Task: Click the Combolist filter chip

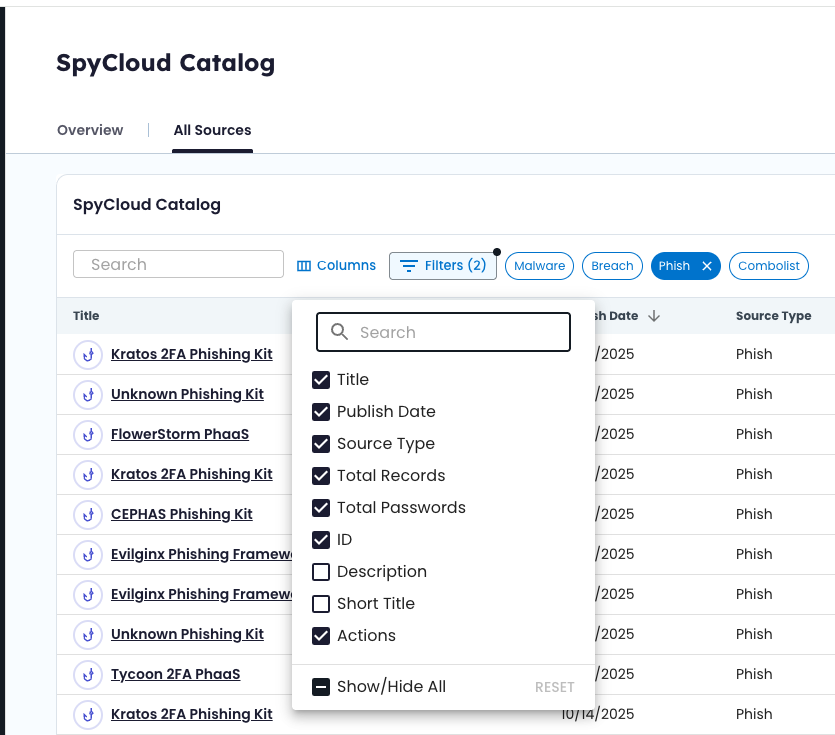Action: [x=768, y=266]
